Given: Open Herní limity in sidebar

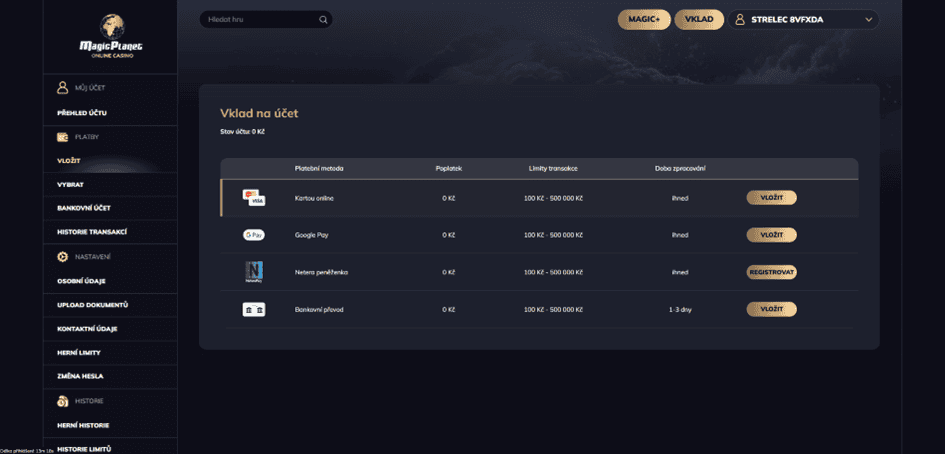Looking at the screenshot, I should pos(78,353).
